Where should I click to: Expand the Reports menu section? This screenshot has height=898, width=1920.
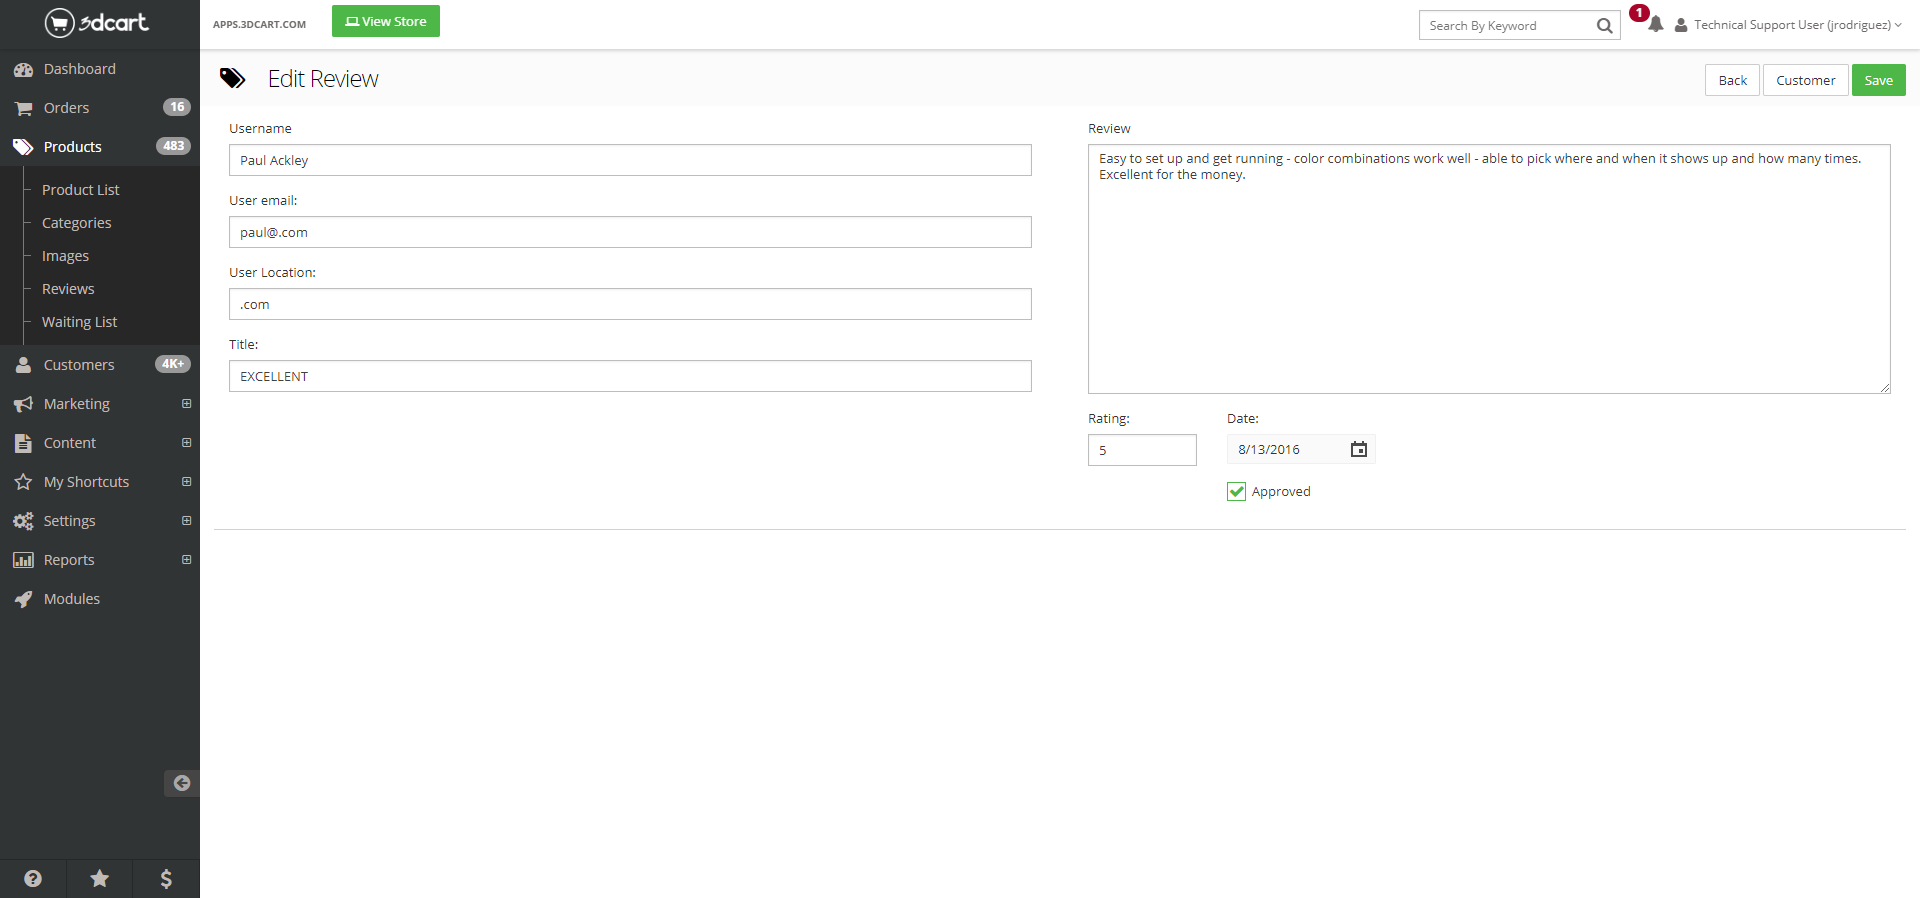186,560
